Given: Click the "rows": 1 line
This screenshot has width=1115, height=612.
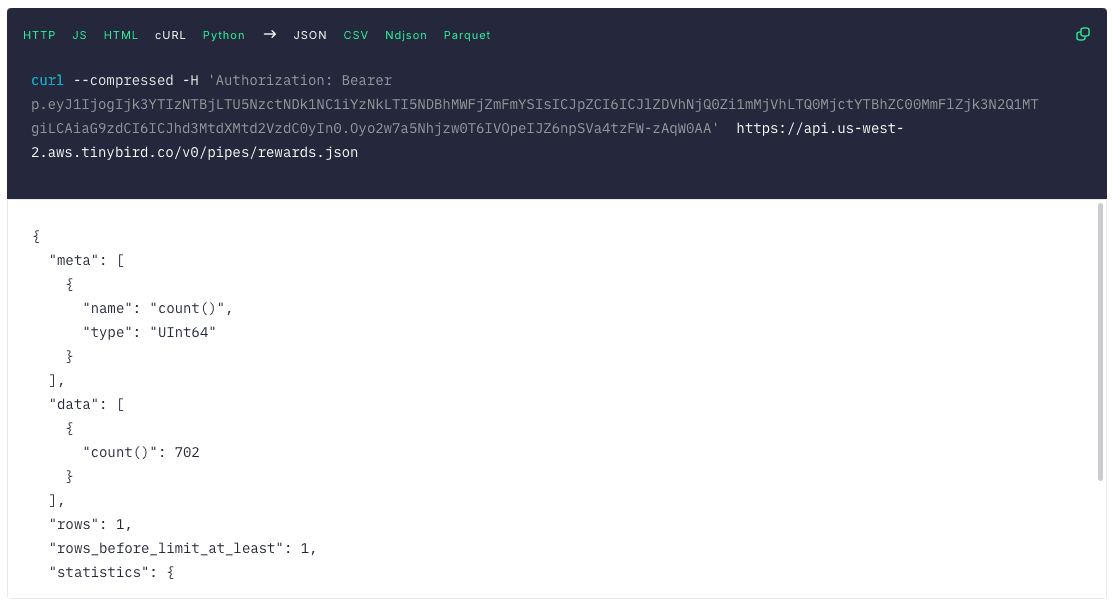Looking at the screenshot, I should (90, 525).
